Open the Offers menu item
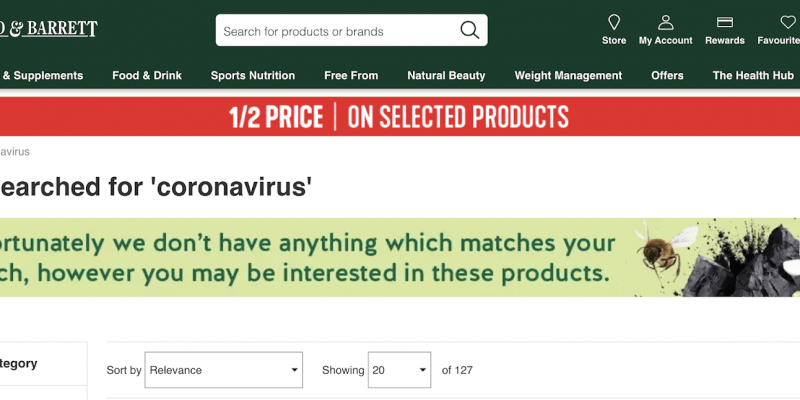This screenshot has height=400, width=800. [x=667, y=76]
